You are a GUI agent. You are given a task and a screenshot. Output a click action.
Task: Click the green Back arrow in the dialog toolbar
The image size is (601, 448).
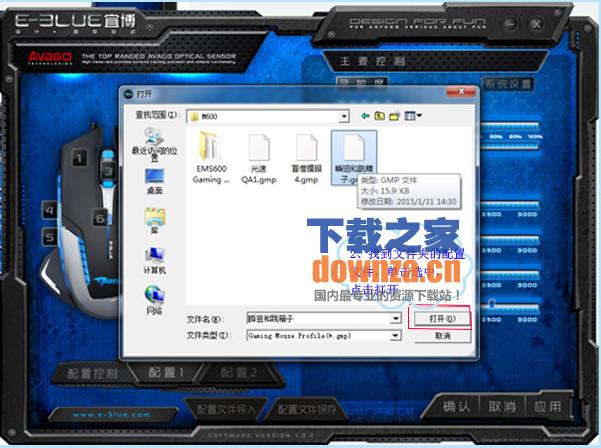[x=365, y=115]
